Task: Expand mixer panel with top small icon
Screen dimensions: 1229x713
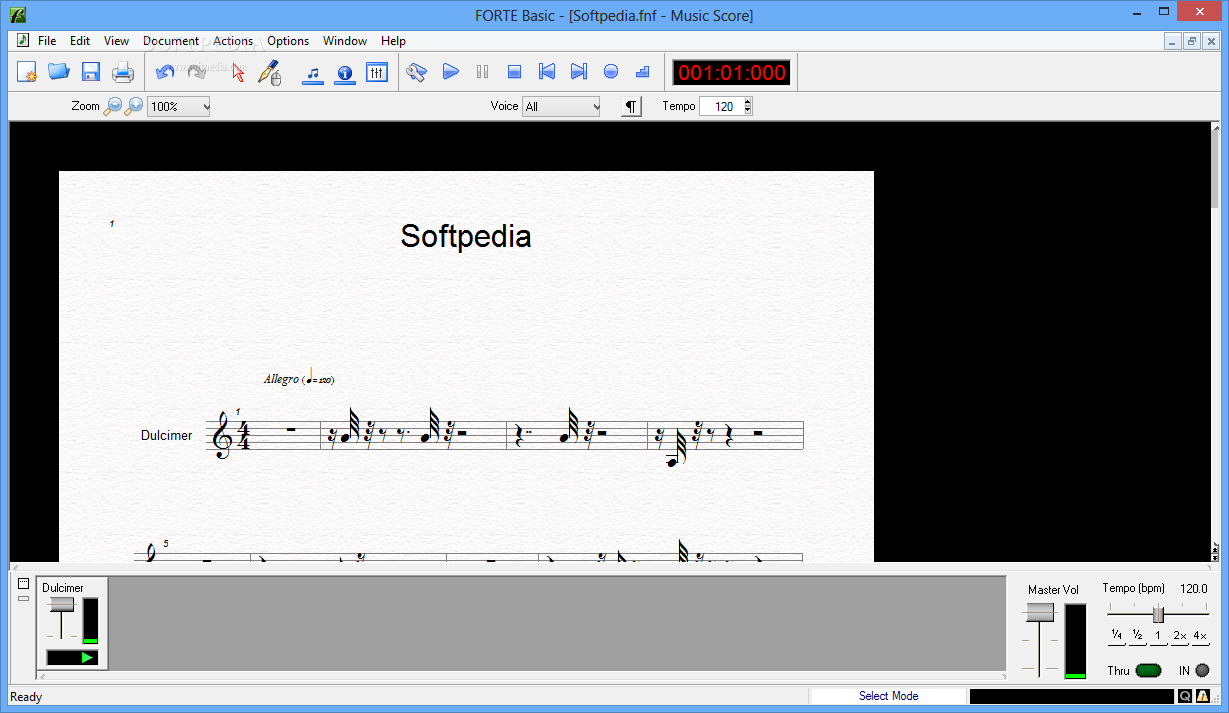Action: (x=23, y=584)
